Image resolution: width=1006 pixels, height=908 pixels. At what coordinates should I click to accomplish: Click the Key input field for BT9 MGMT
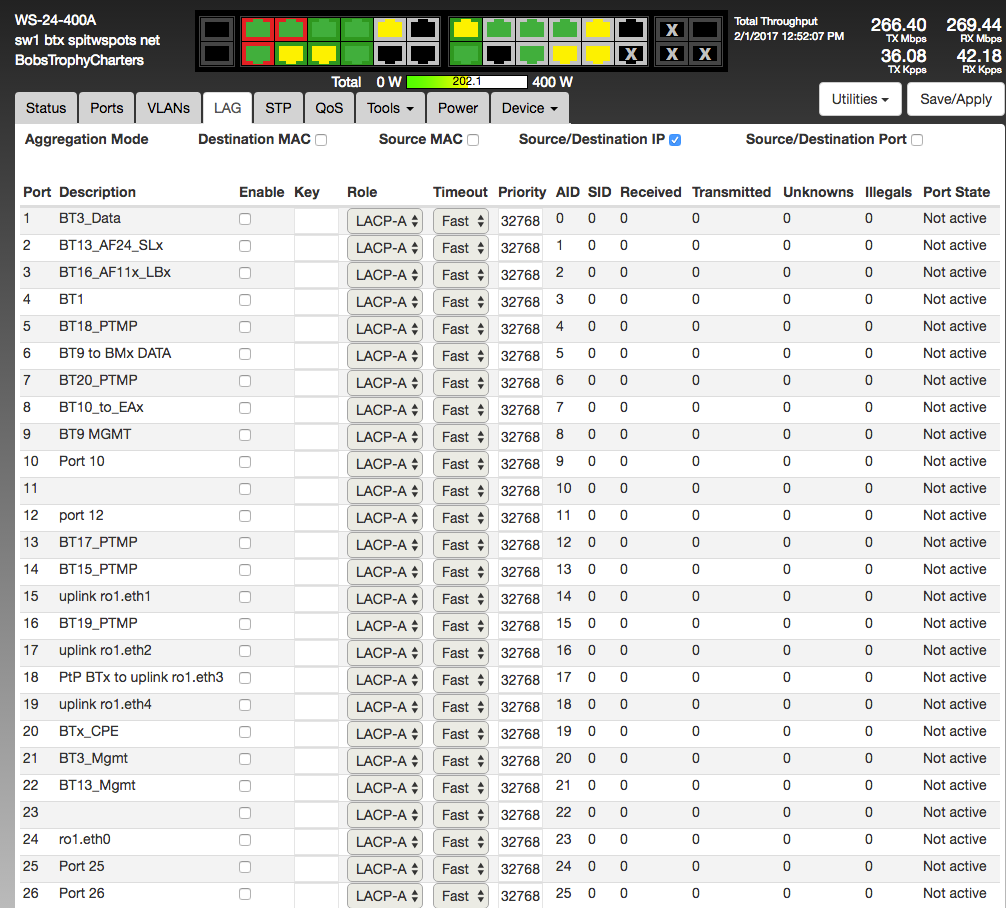316,435
